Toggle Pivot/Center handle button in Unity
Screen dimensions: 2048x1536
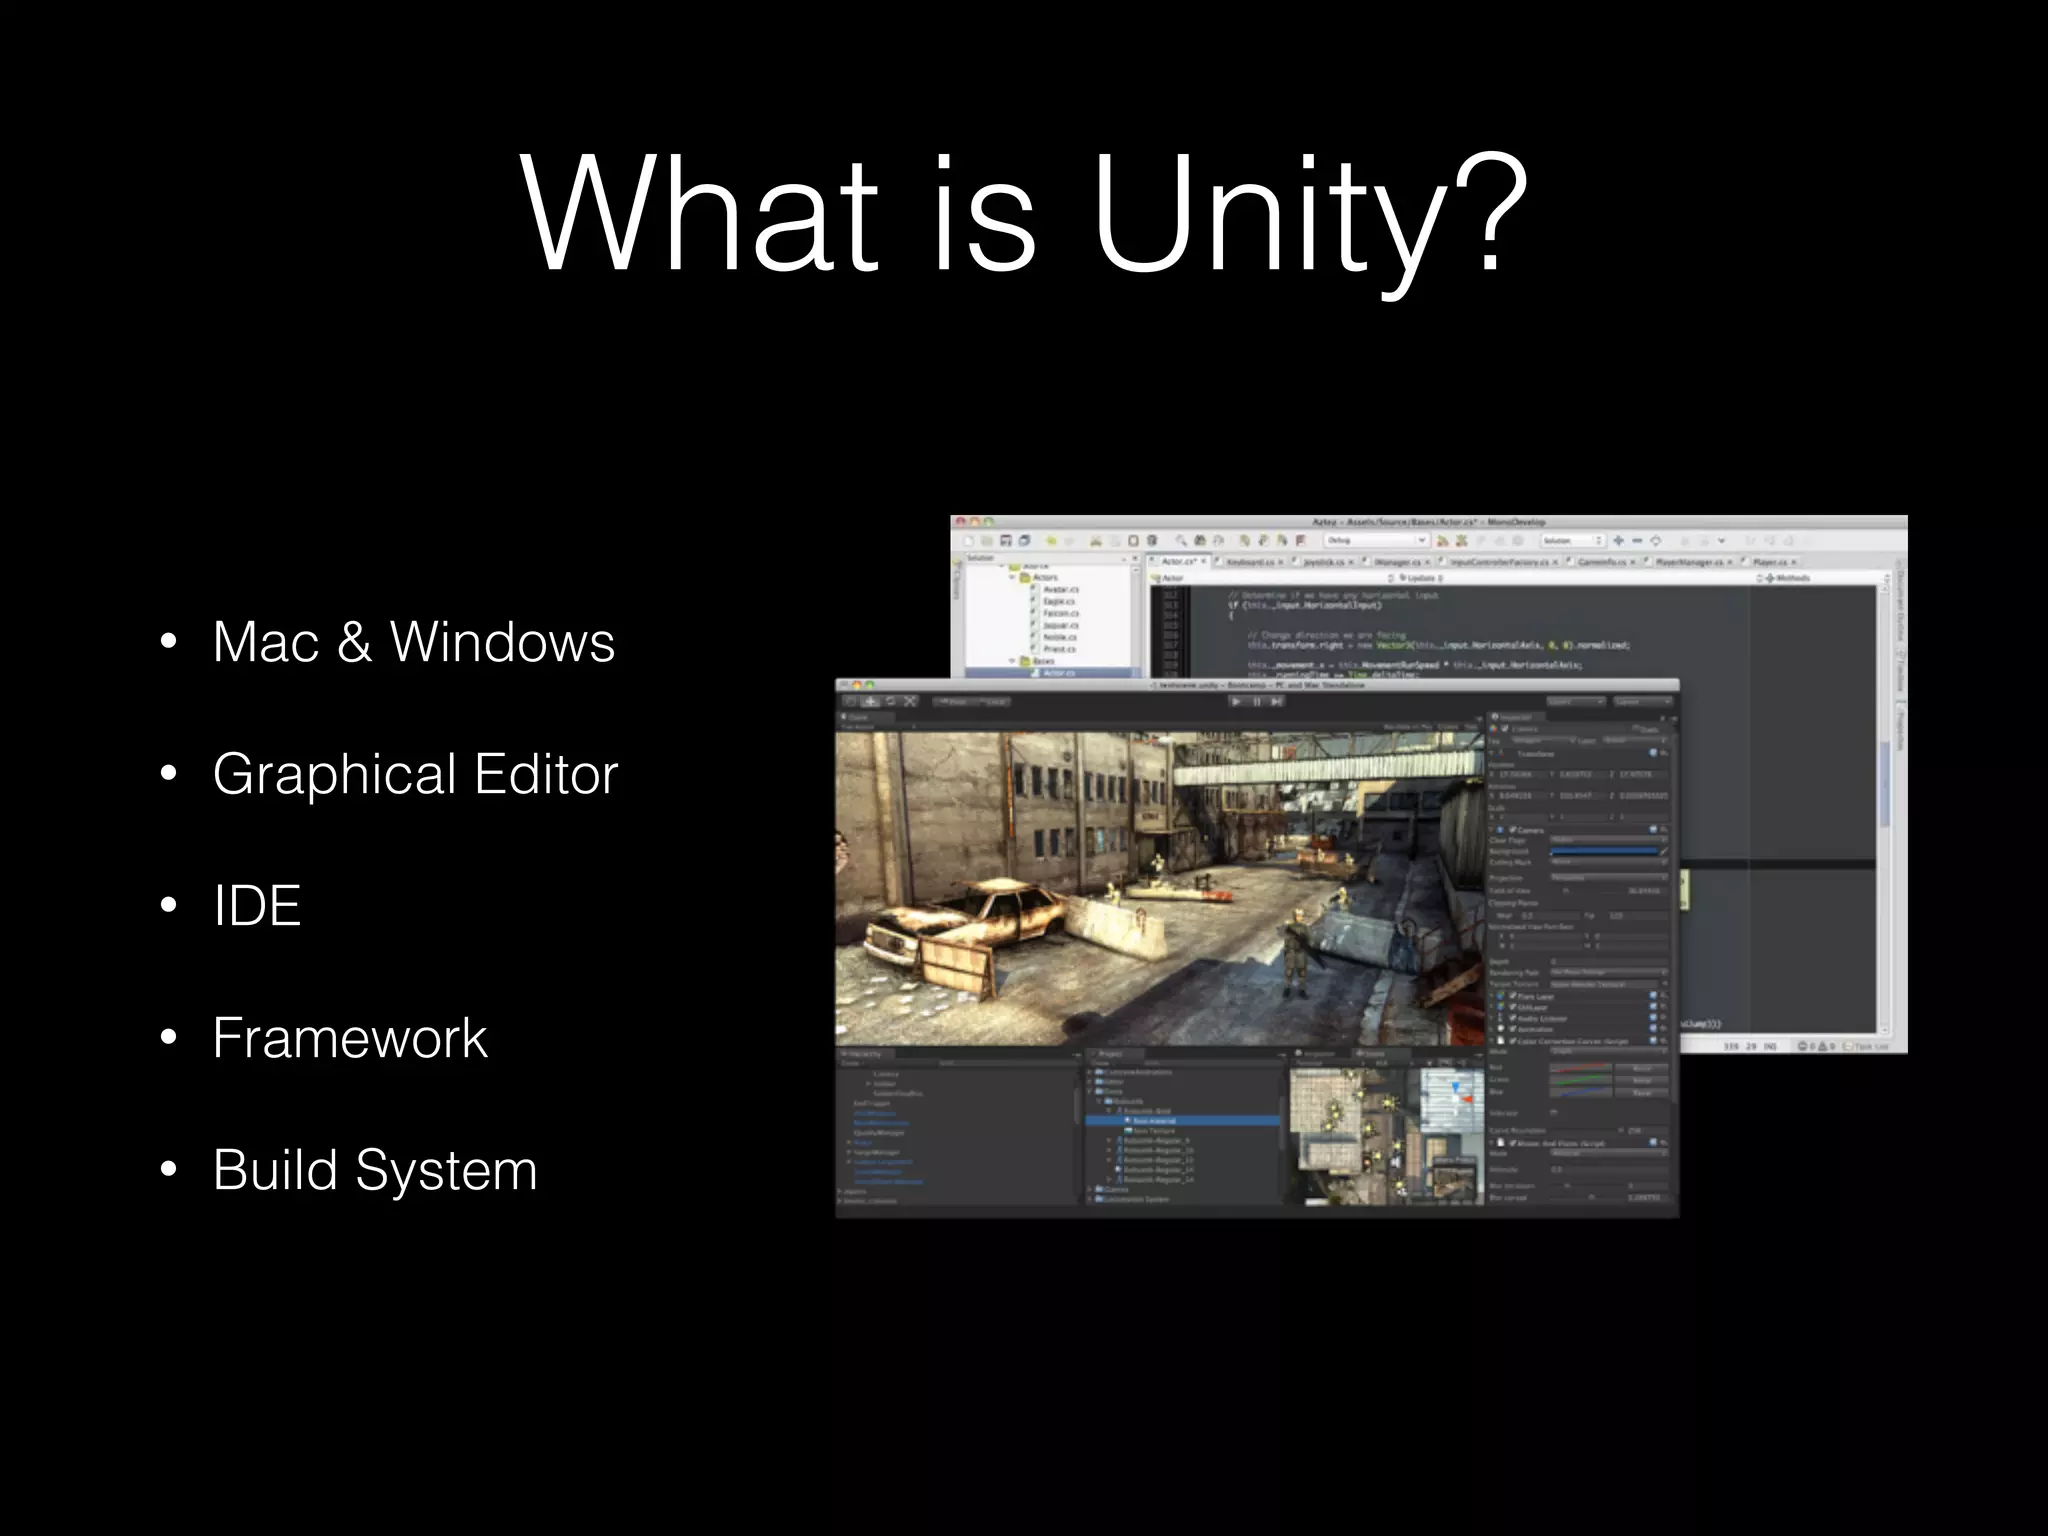(953, 702)
